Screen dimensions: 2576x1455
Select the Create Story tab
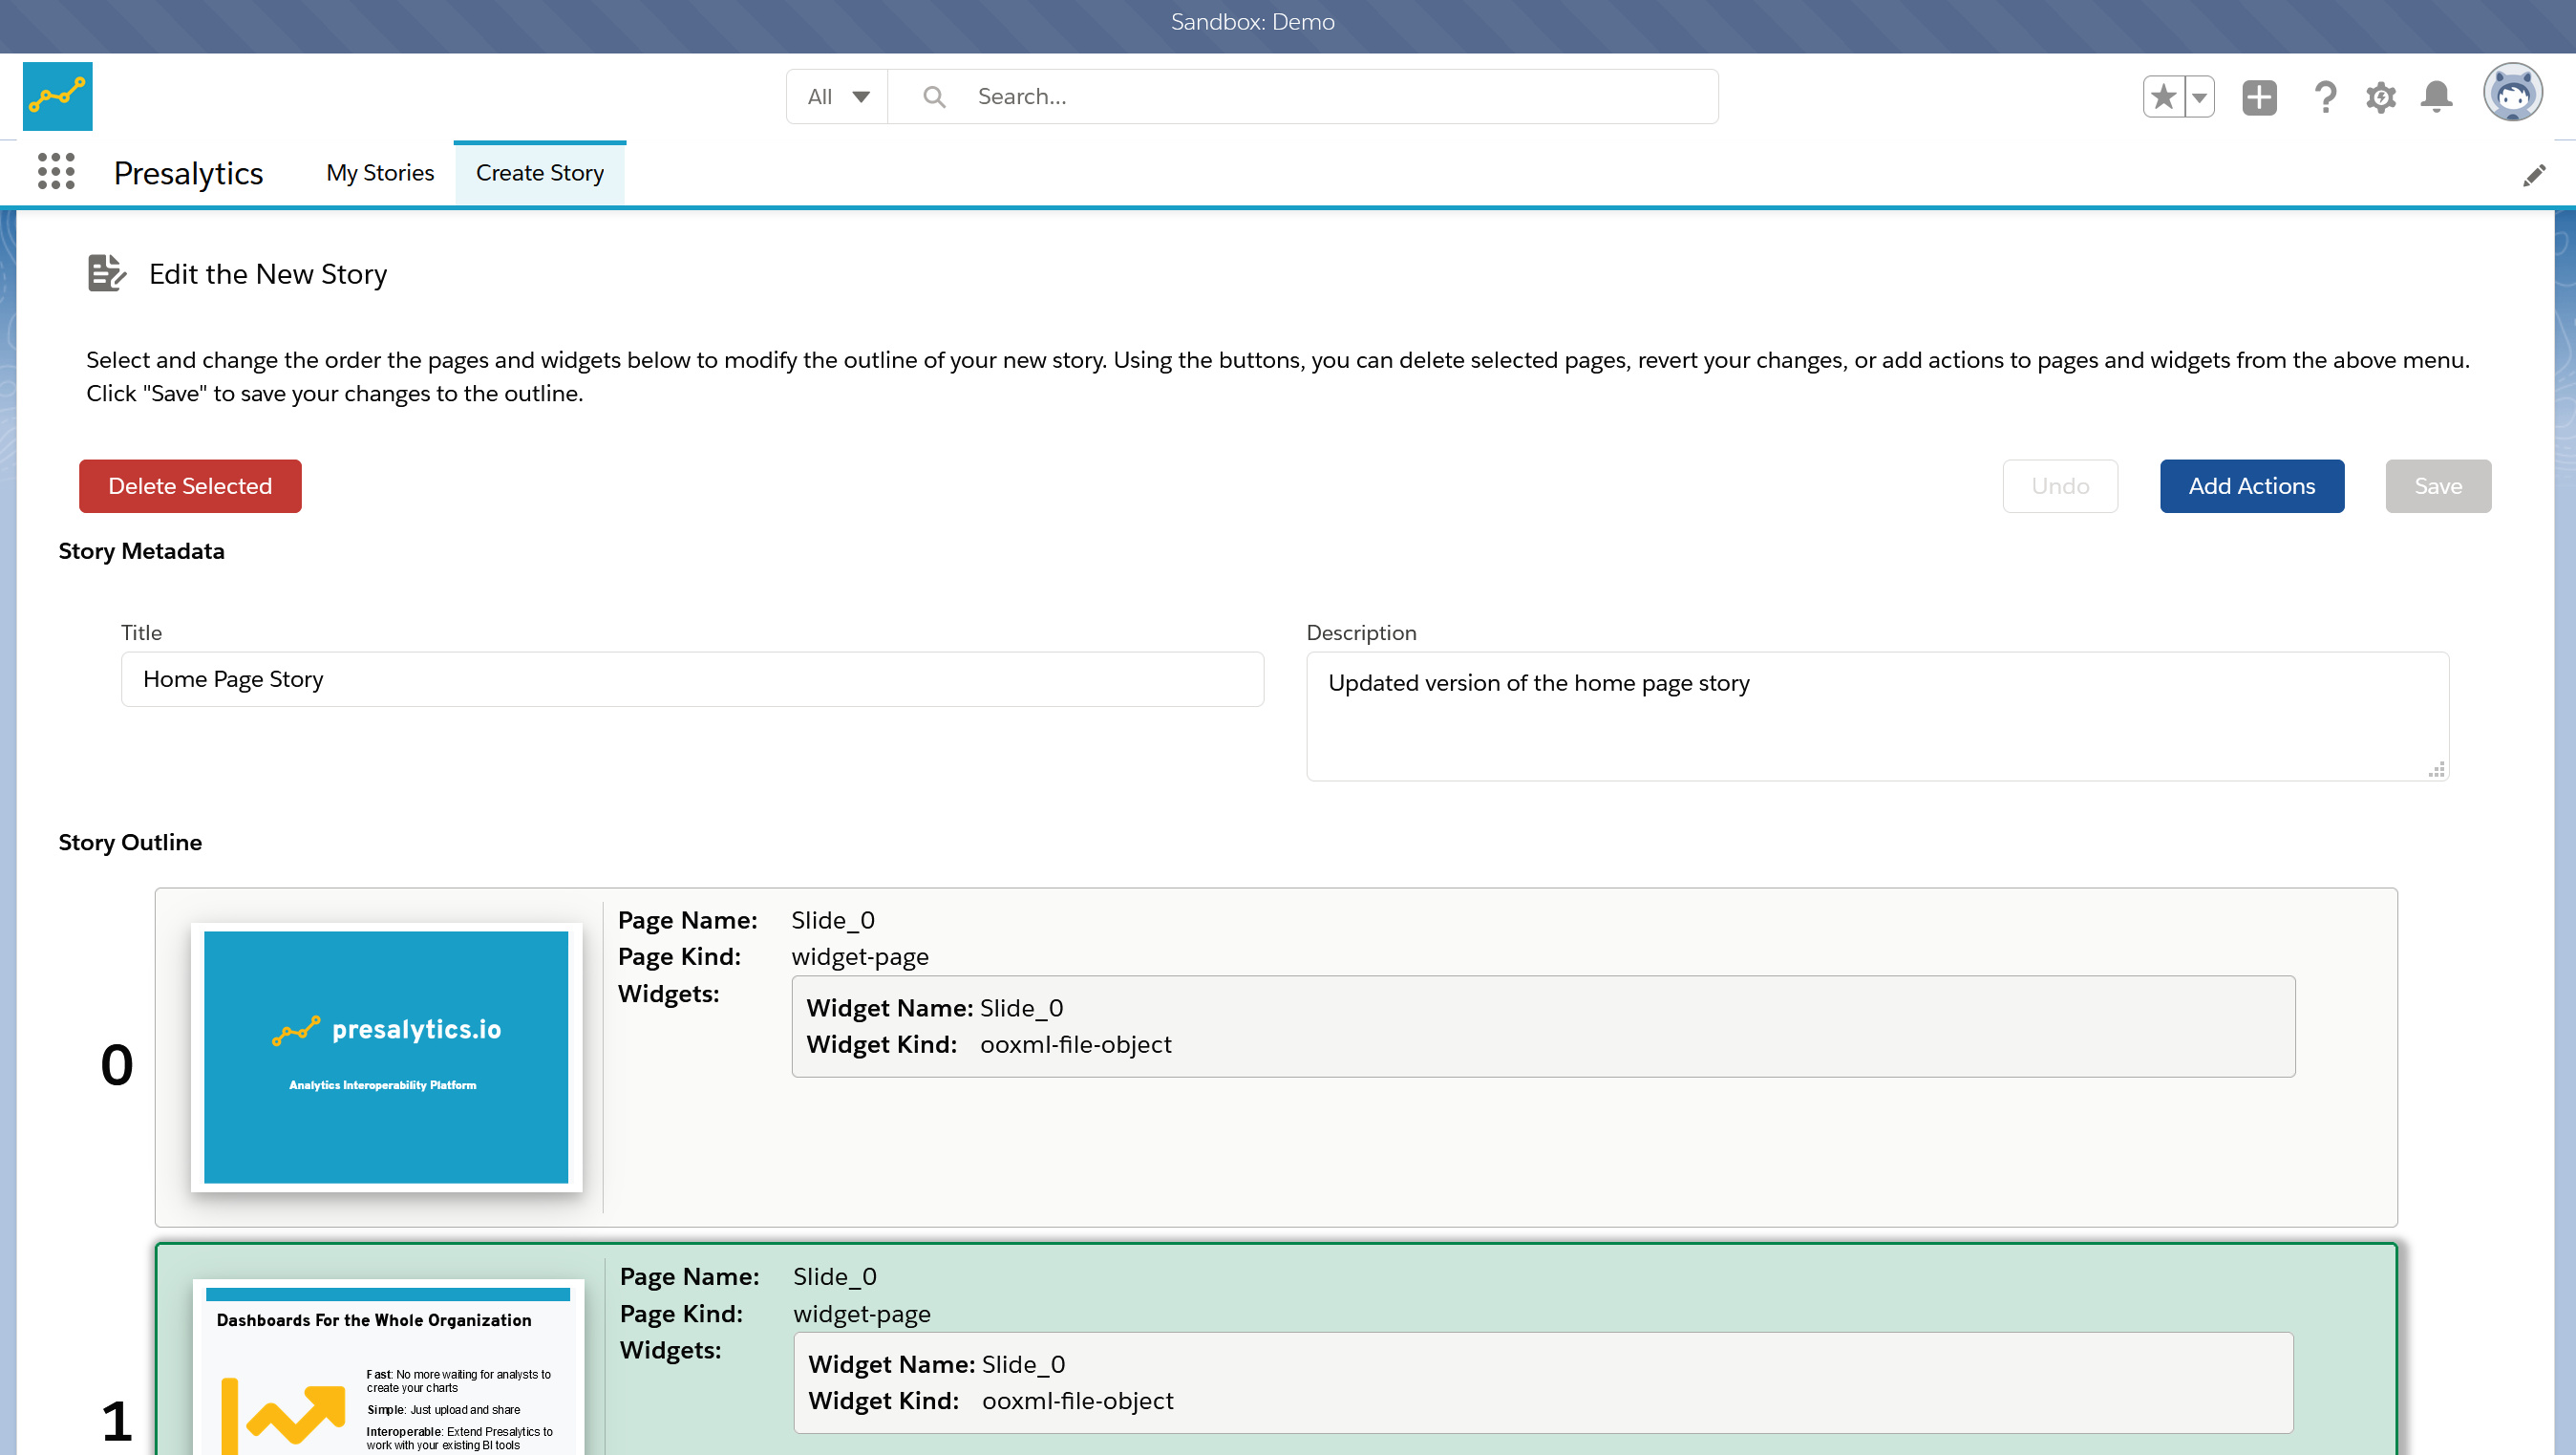click(539, 173)
